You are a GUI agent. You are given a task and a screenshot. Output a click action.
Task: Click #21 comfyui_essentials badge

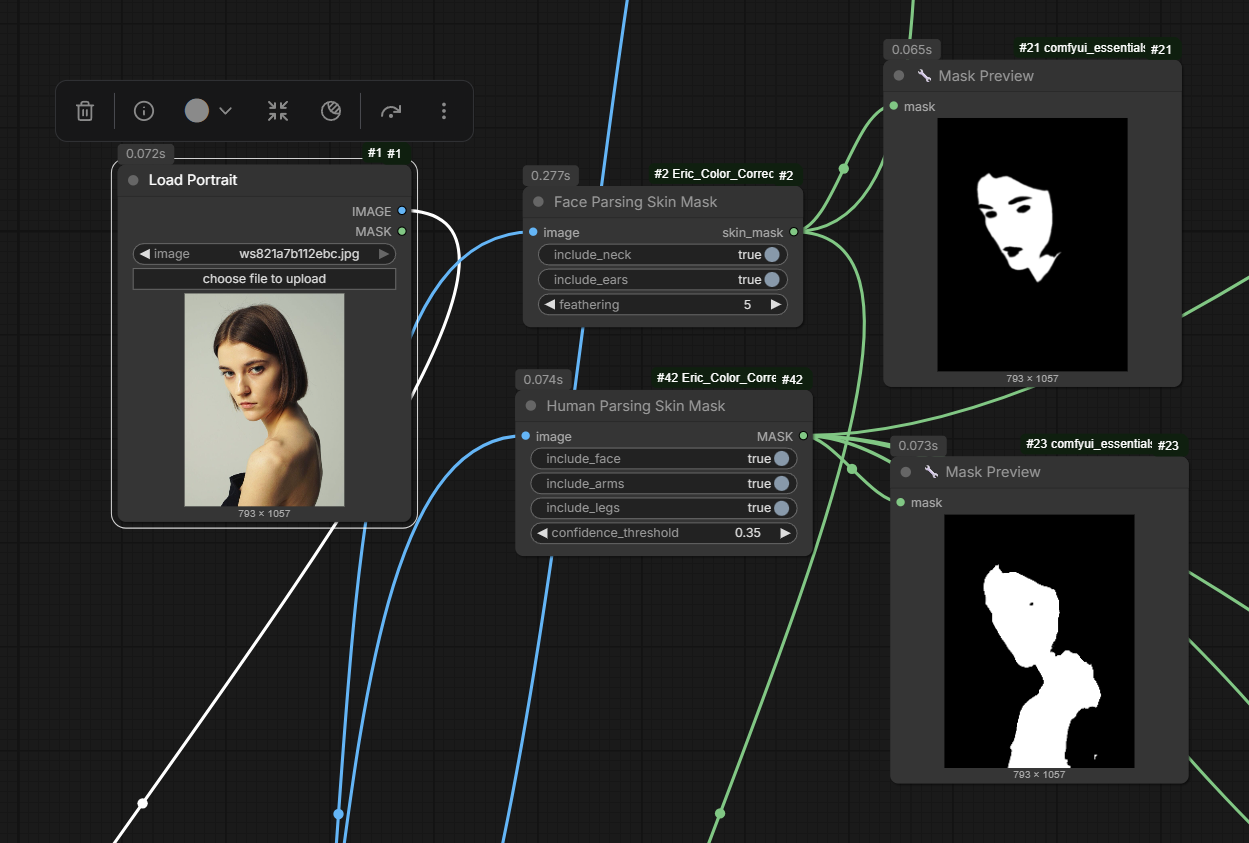tap(1081, 48)
